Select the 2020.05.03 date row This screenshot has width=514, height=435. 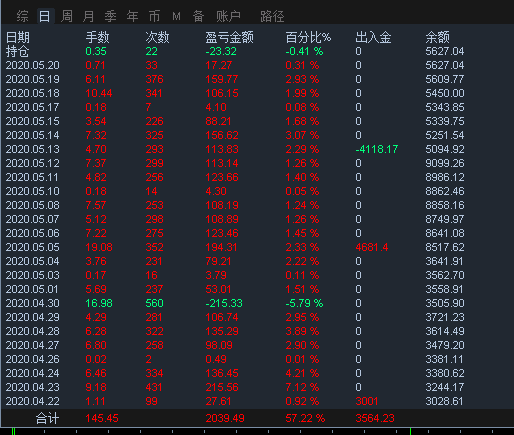click(x=33, y=275)
